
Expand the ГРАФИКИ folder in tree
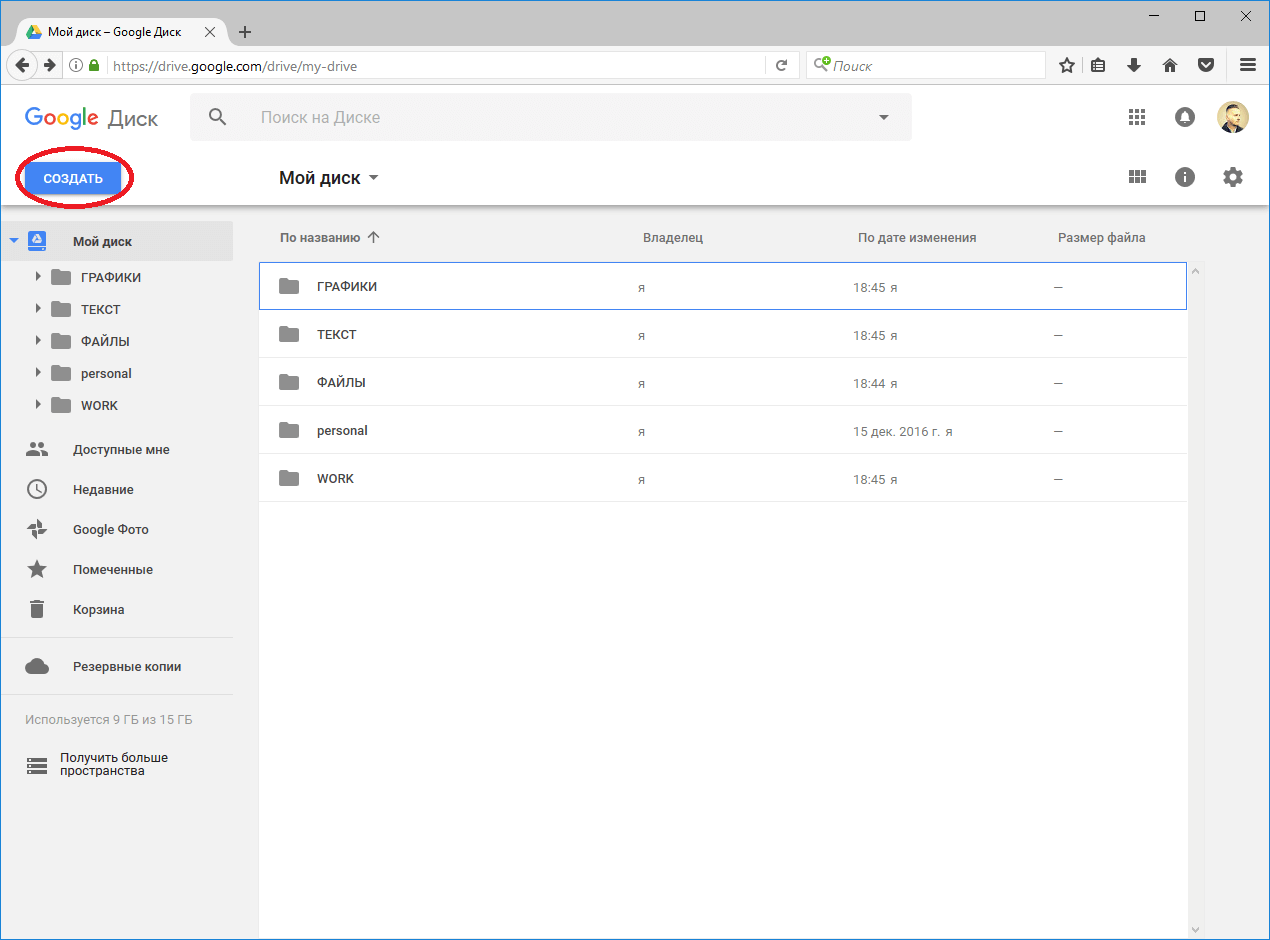[x=38, y=277]
